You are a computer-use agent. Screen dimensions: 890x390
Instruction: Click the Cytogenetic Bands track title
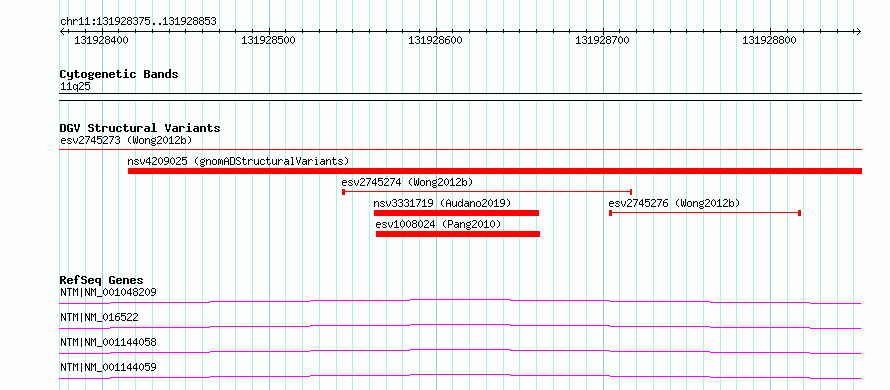click(x=119, y=74)
